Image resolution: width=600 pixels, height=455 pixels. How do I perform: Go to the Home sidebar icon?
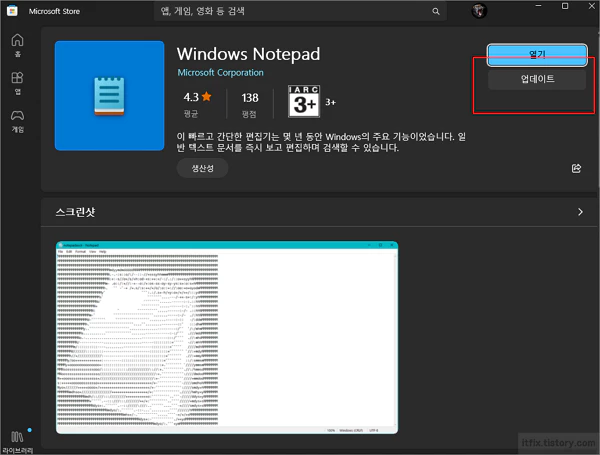tap(17, 45)
